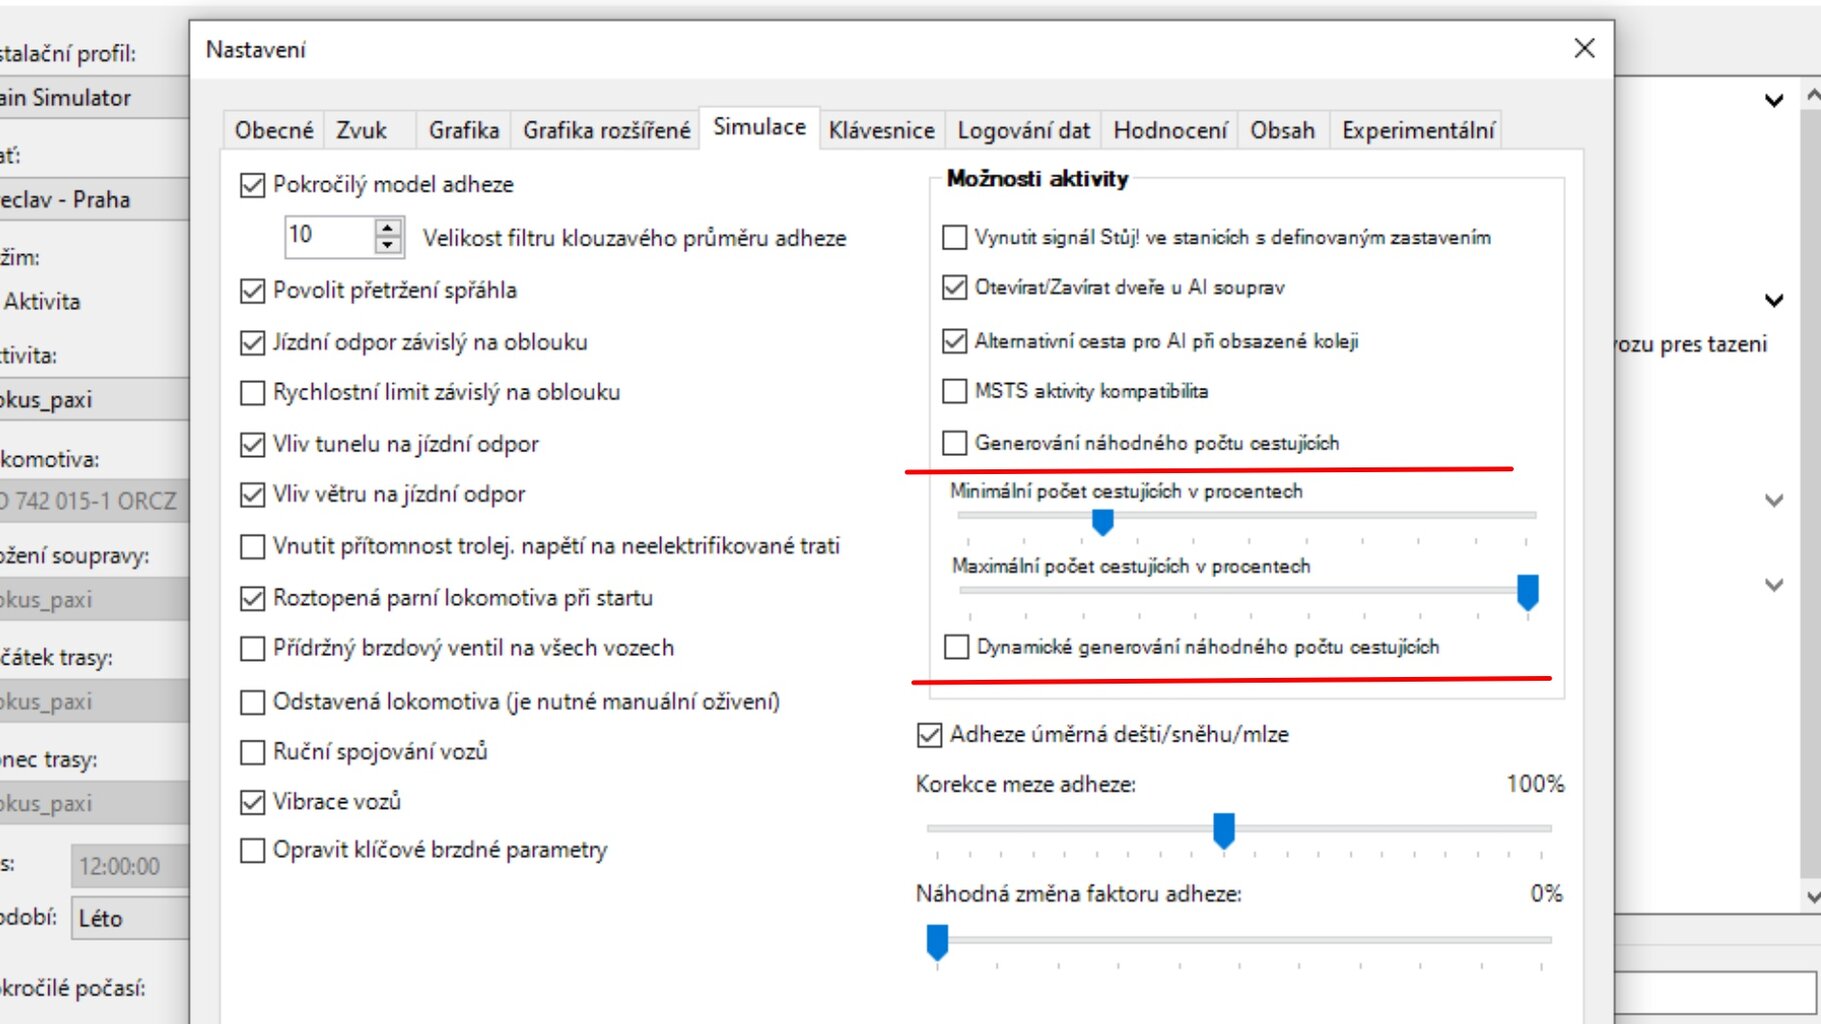The image size is (1821, 1024).
Task: Uncheck Adheze úměrná dešti/sněhu/mlze
Action: pyautogui.click(x=929, y=735)
